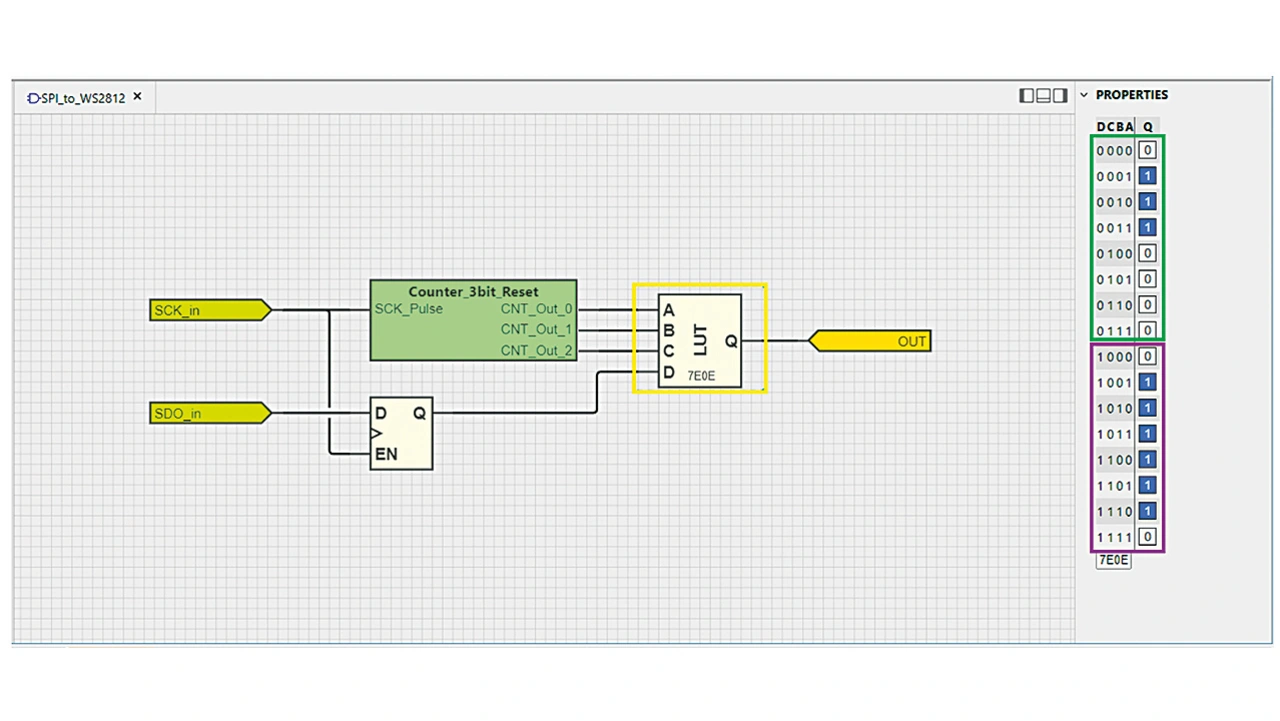Toggle the left sidebar layout icon
This screenshot has height=721, width=1280.
(1027, 96)
